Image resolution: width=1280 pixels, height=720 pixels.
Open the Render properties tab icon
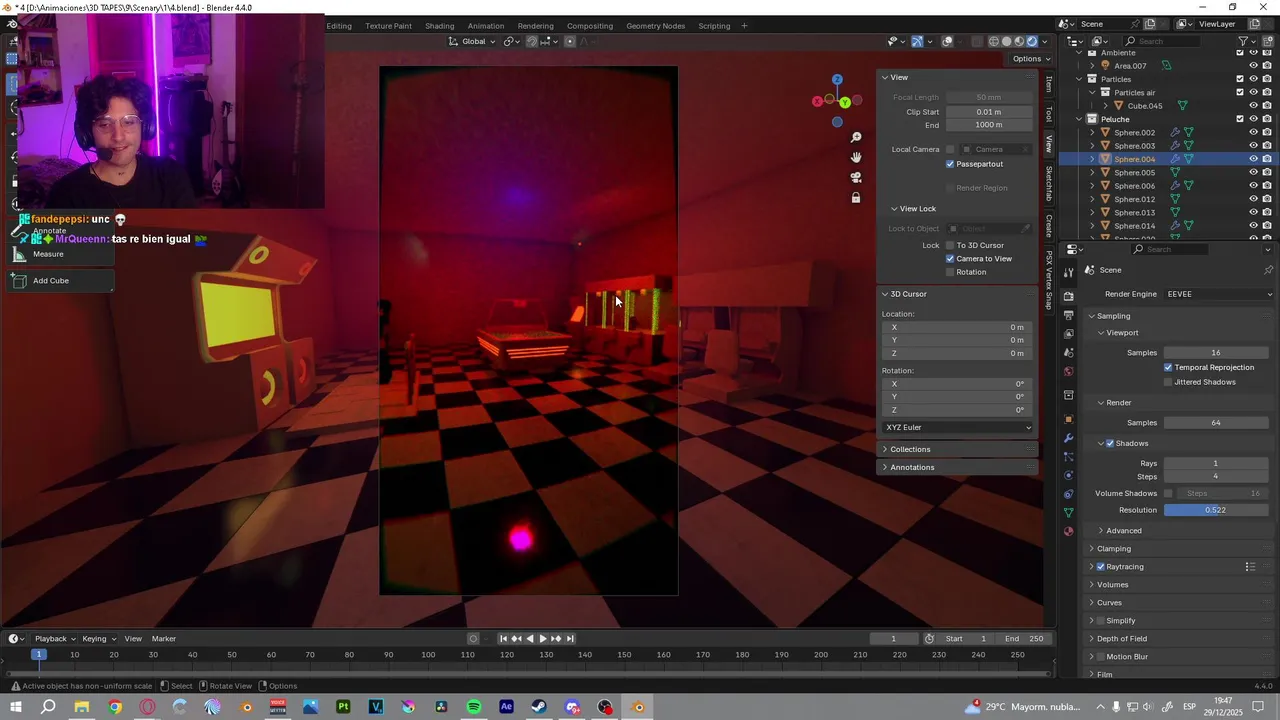tap(1068, 297)
